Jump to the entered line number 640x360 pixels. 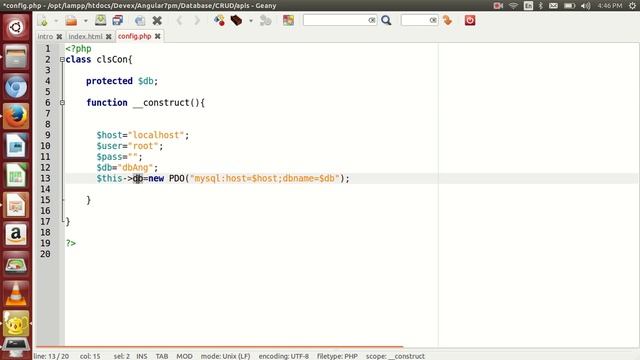448,20
